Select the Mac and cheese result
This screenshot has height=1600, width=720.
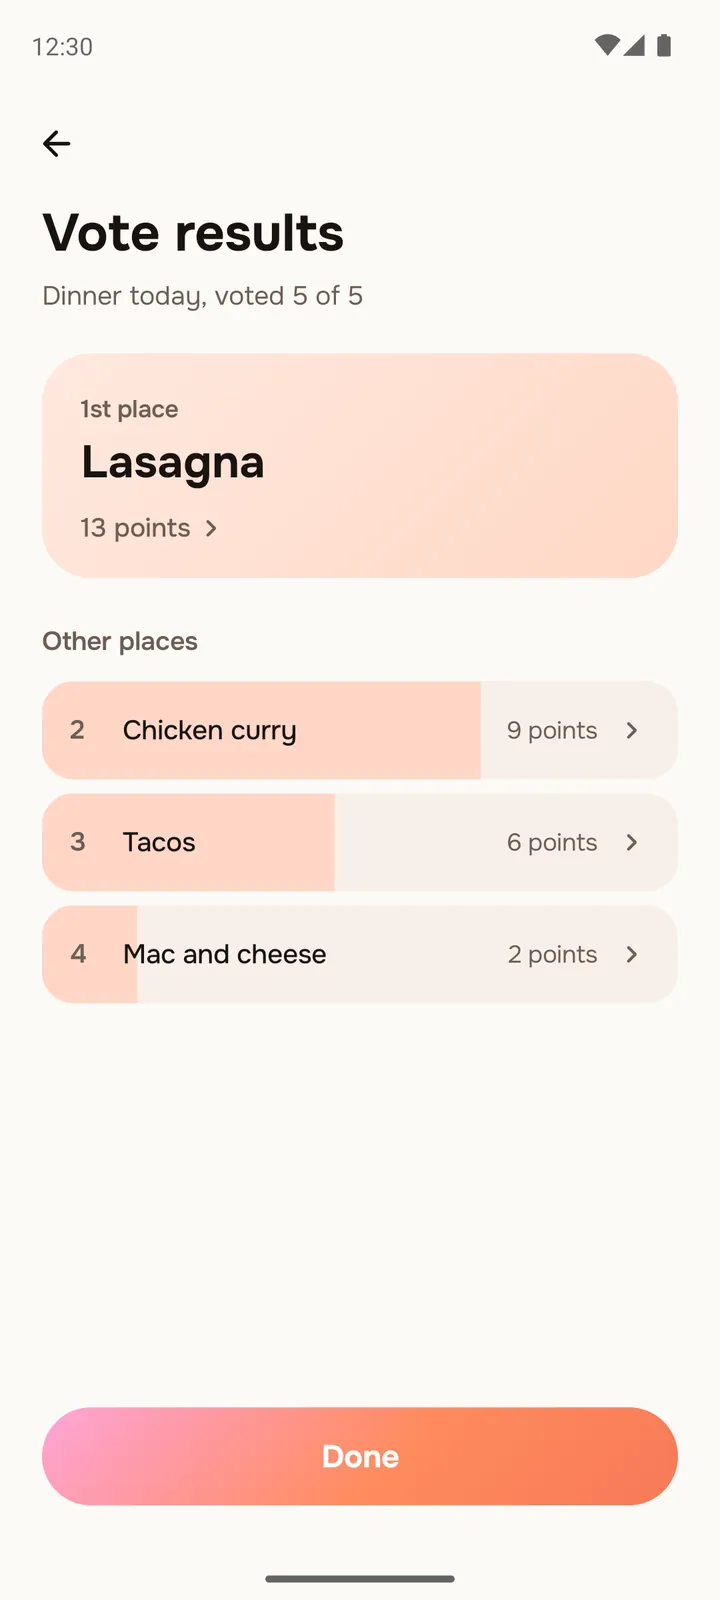pyautogui.click(x=360, y=955)
